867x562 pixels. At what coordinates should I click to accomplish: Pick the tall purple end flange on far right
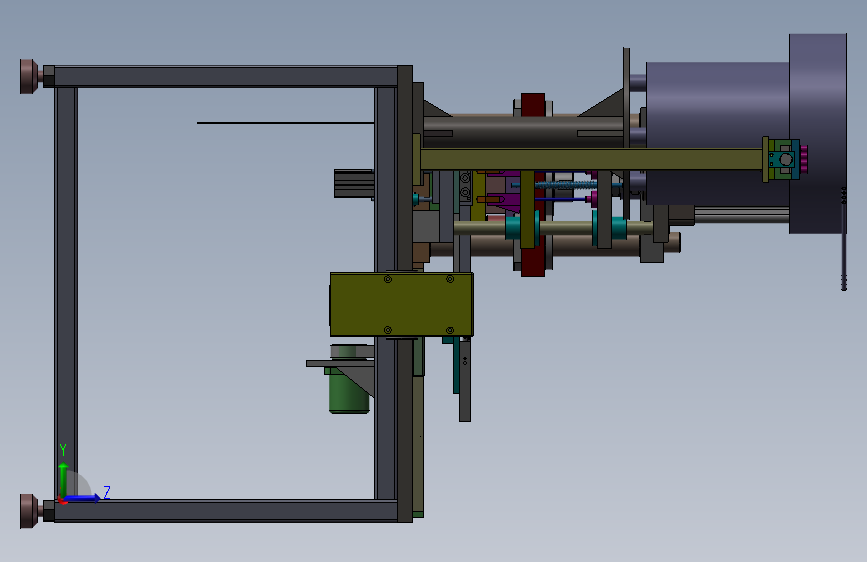[818, 133]
